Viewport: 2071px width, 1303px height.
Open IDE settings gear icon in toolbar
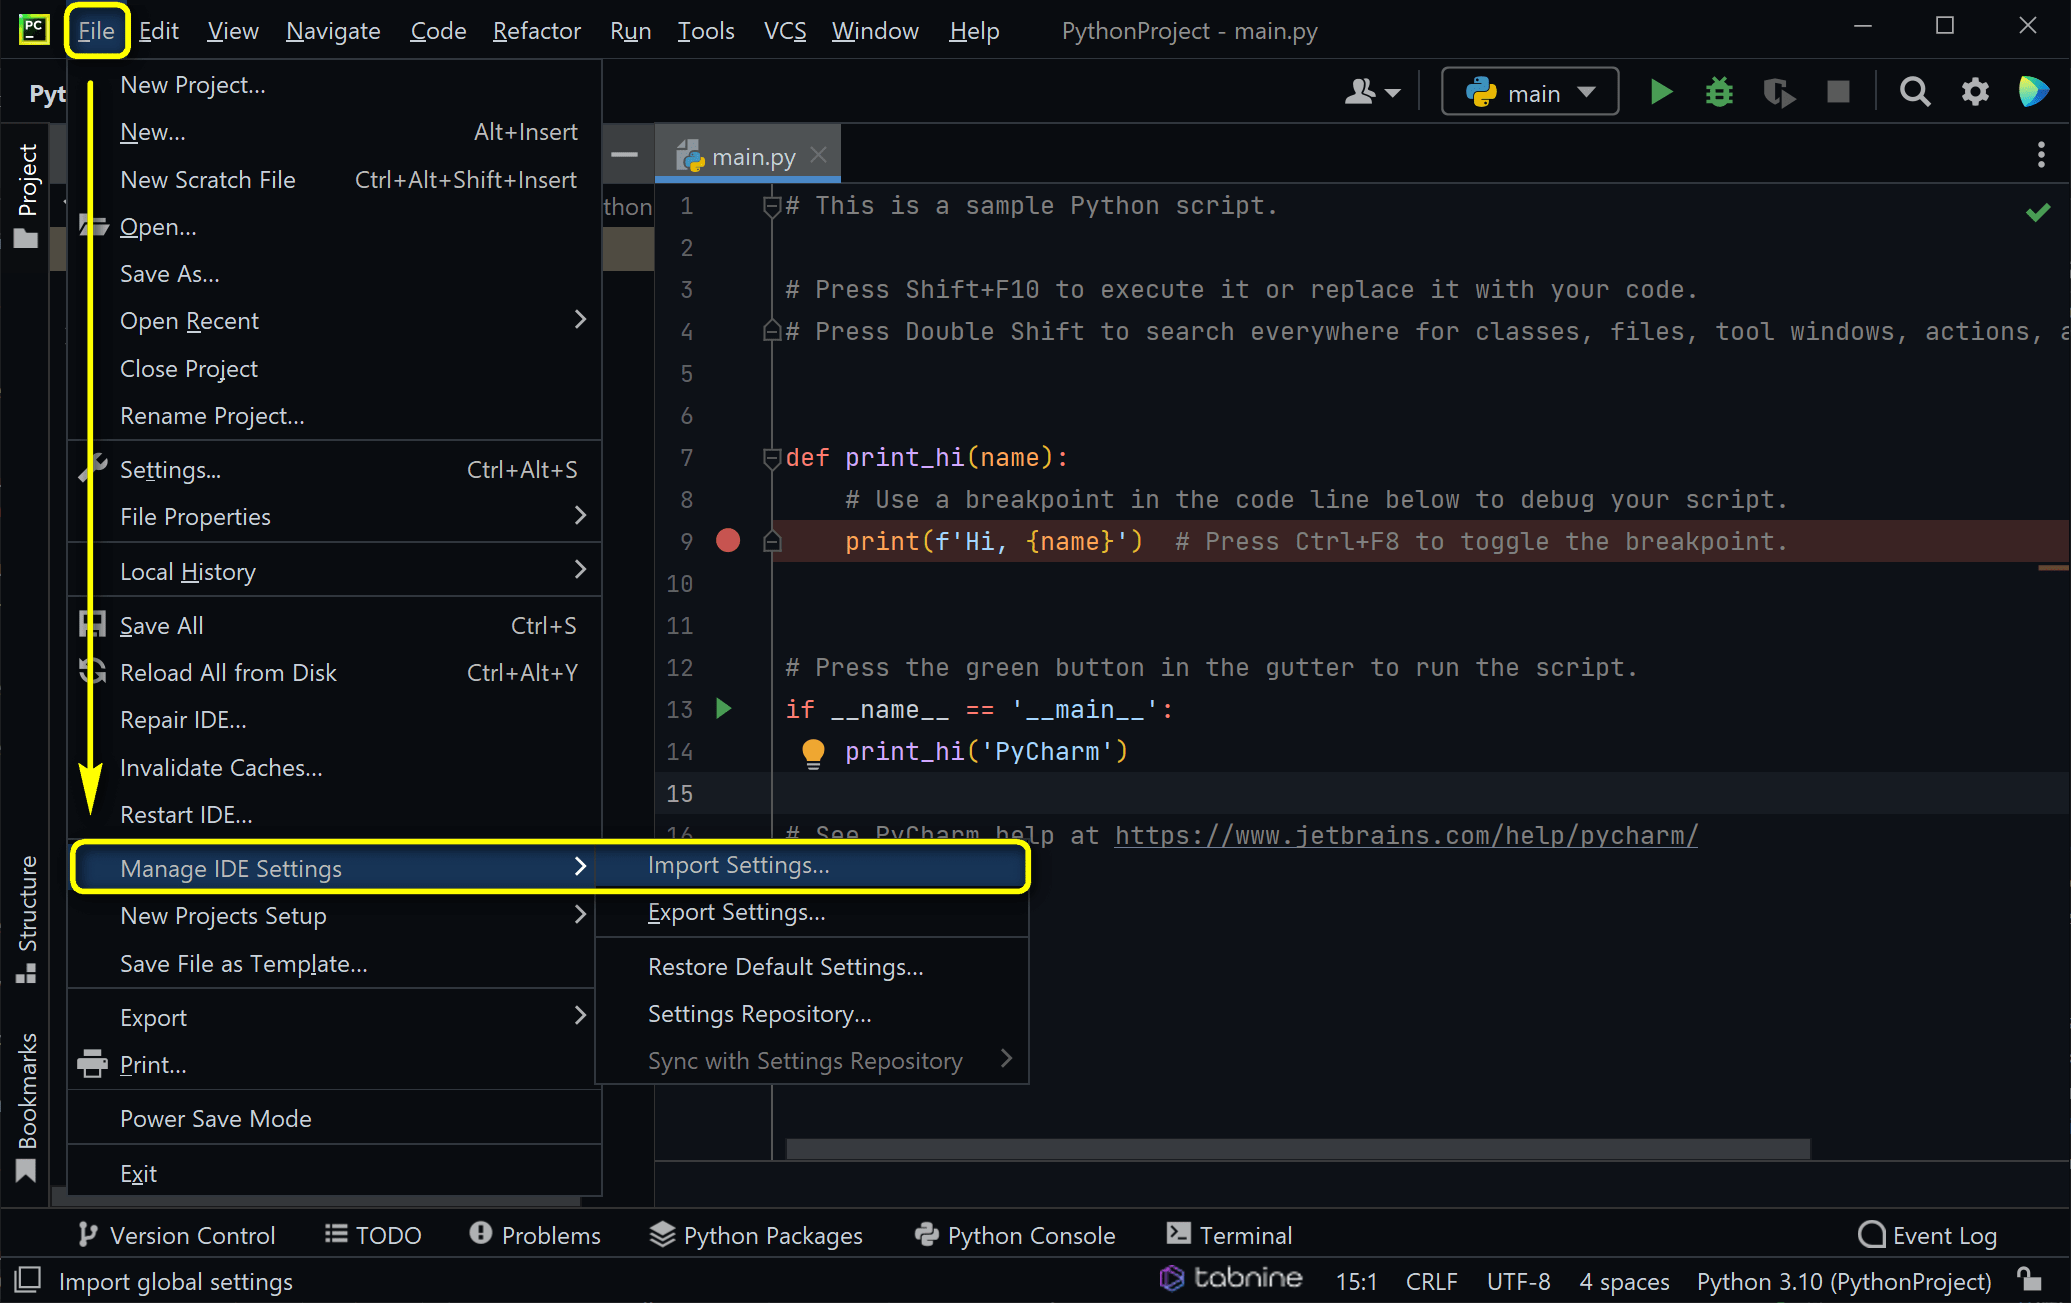1975,93
